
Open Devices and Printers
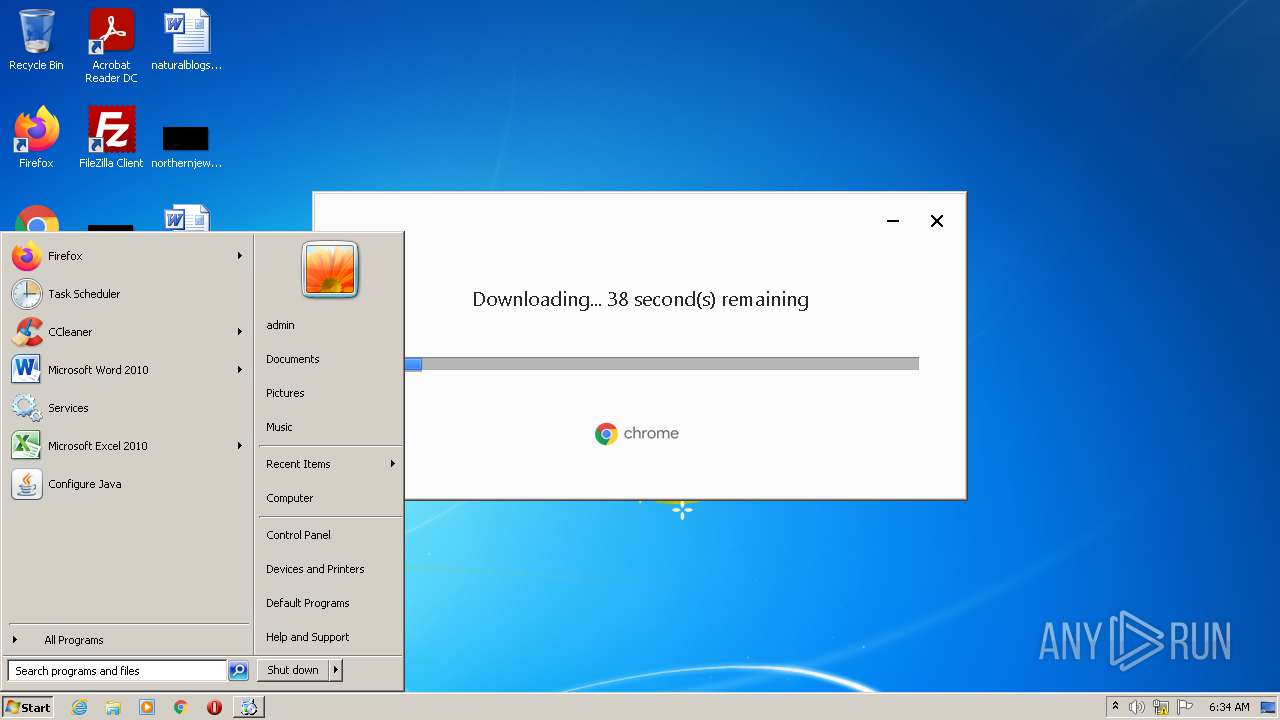[x=330, y=569]
